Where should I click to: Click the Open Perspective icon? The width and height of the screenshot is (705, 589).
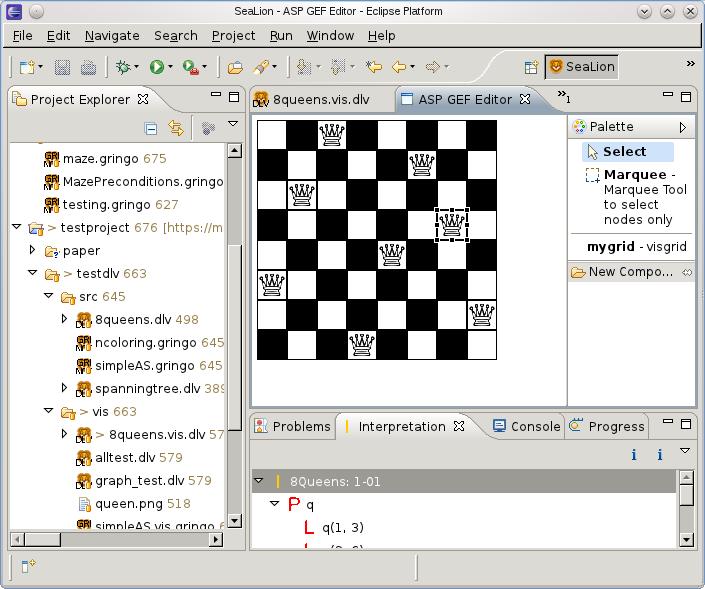pyautogui.click(x=531, y=68)
